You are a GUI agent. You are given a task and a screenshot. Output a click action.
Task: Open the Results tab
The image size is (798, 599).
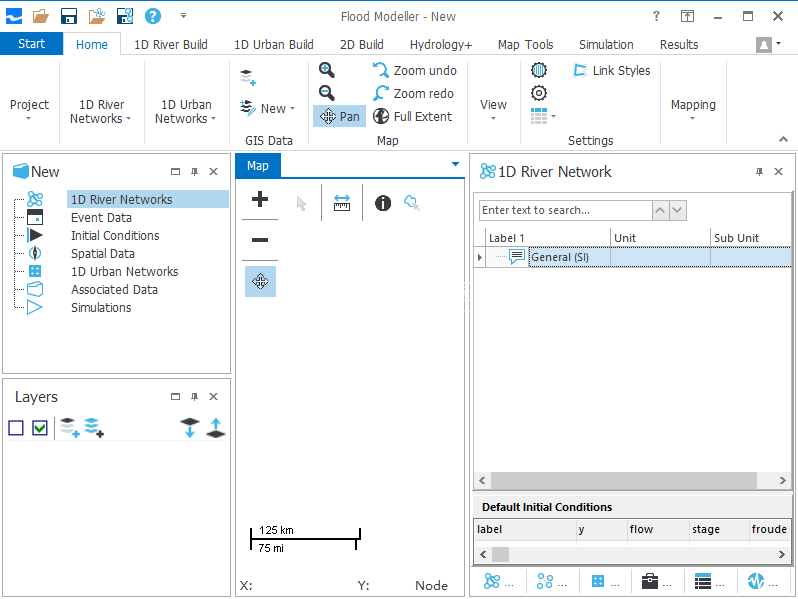(679, 44)
